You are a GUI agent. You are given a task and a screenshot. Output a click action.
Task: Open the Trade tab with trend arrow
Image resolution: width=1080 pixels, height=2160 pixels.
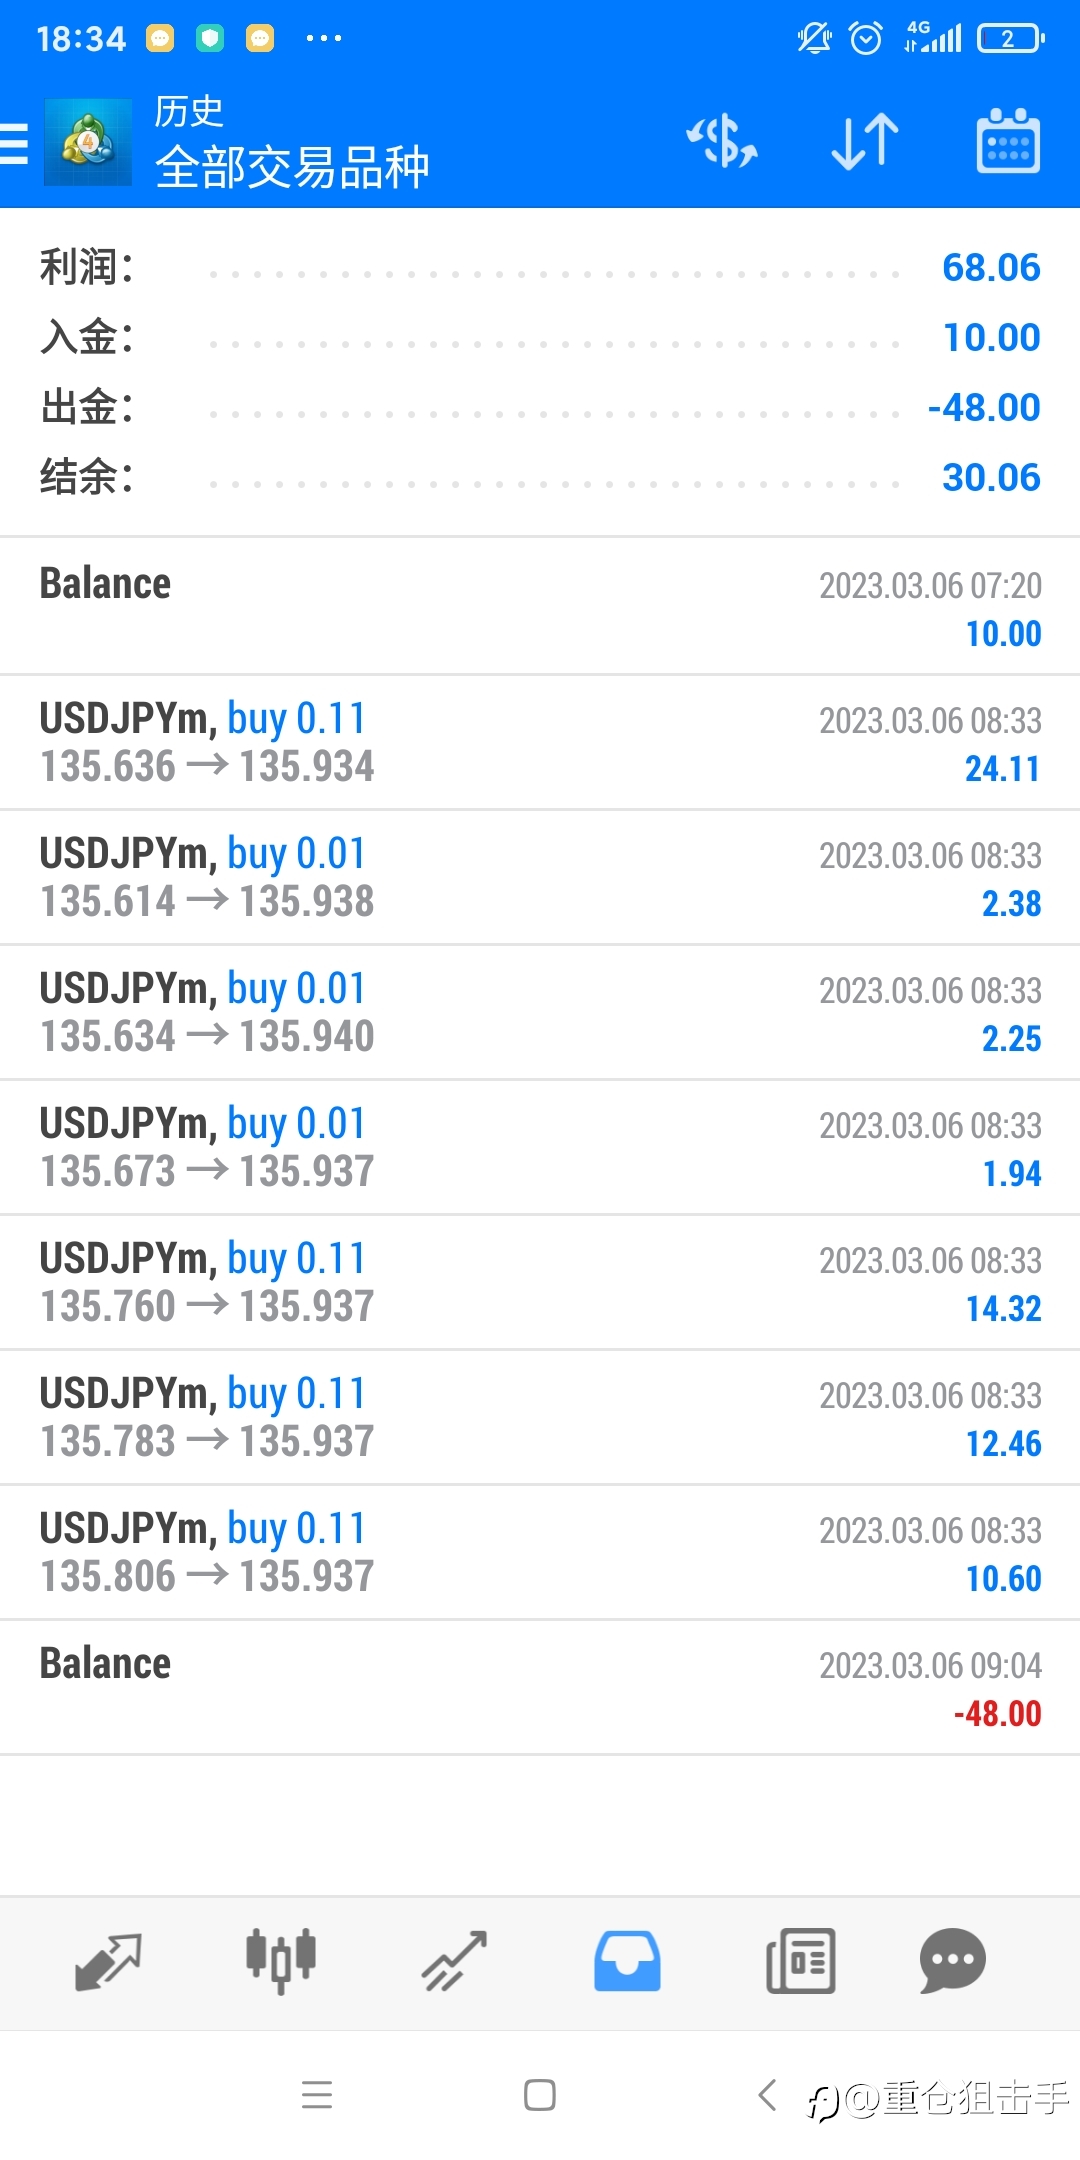(454, 1961)
